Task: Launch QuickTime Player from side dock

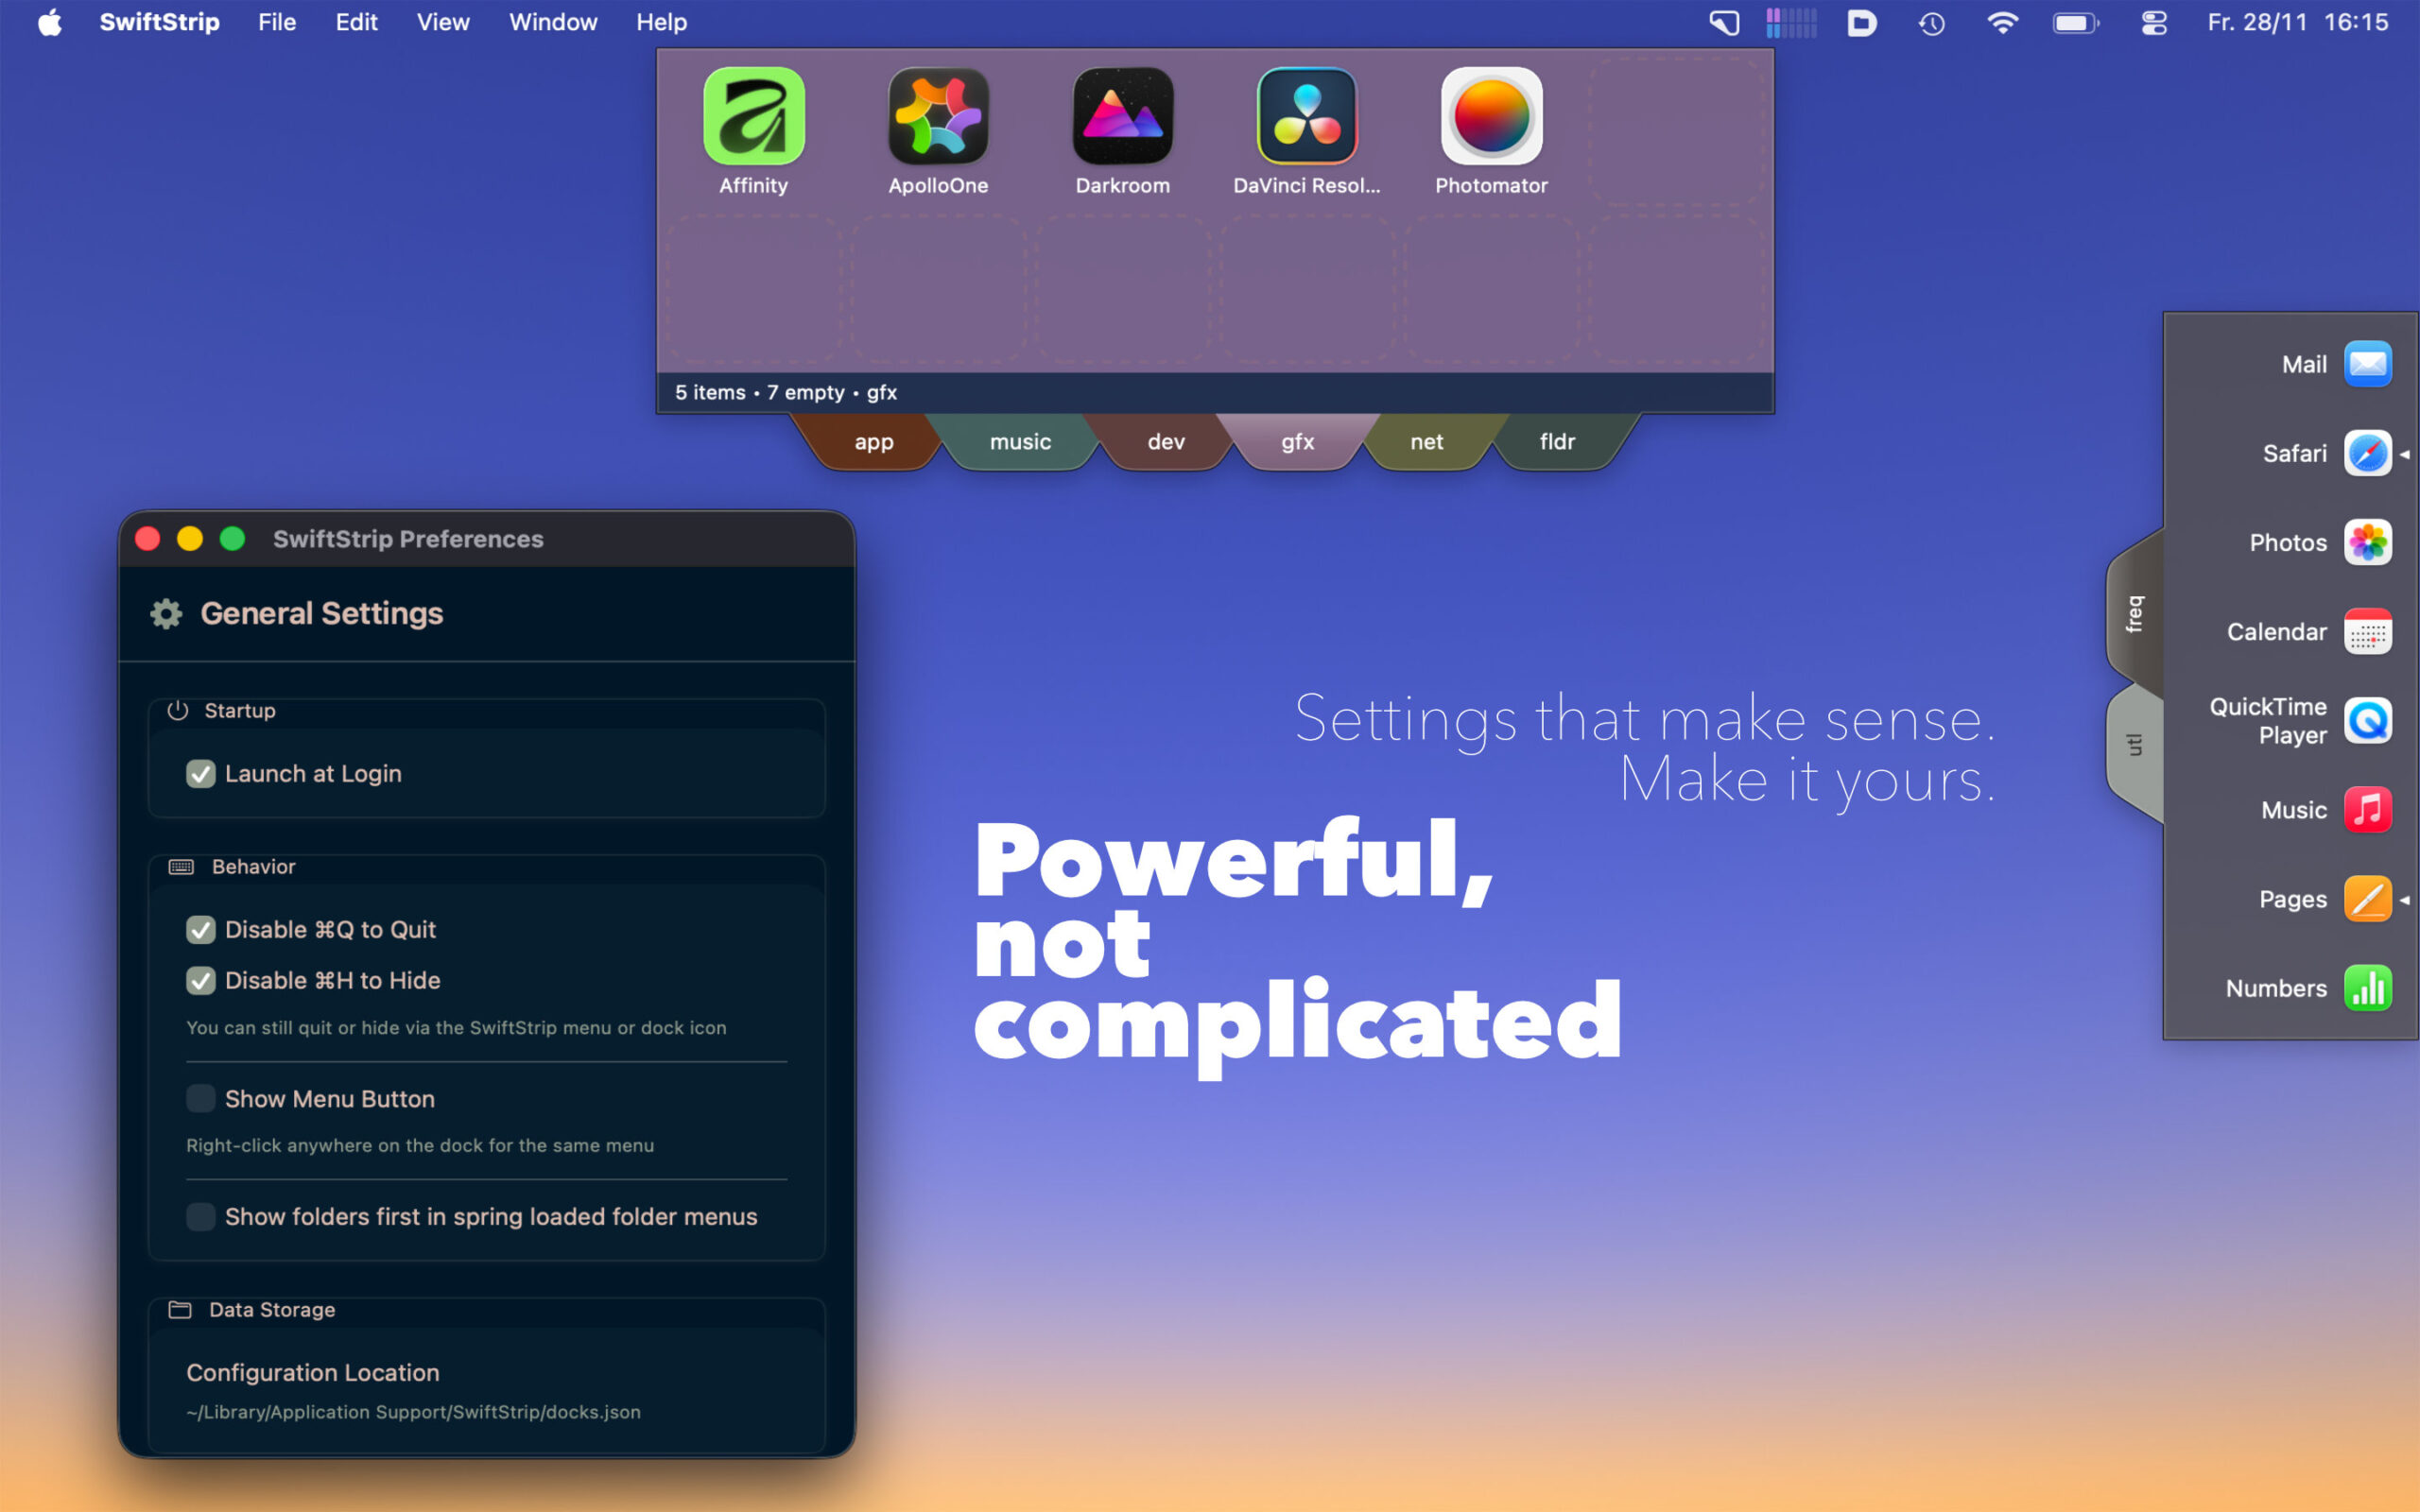Action: (2366, 720)
